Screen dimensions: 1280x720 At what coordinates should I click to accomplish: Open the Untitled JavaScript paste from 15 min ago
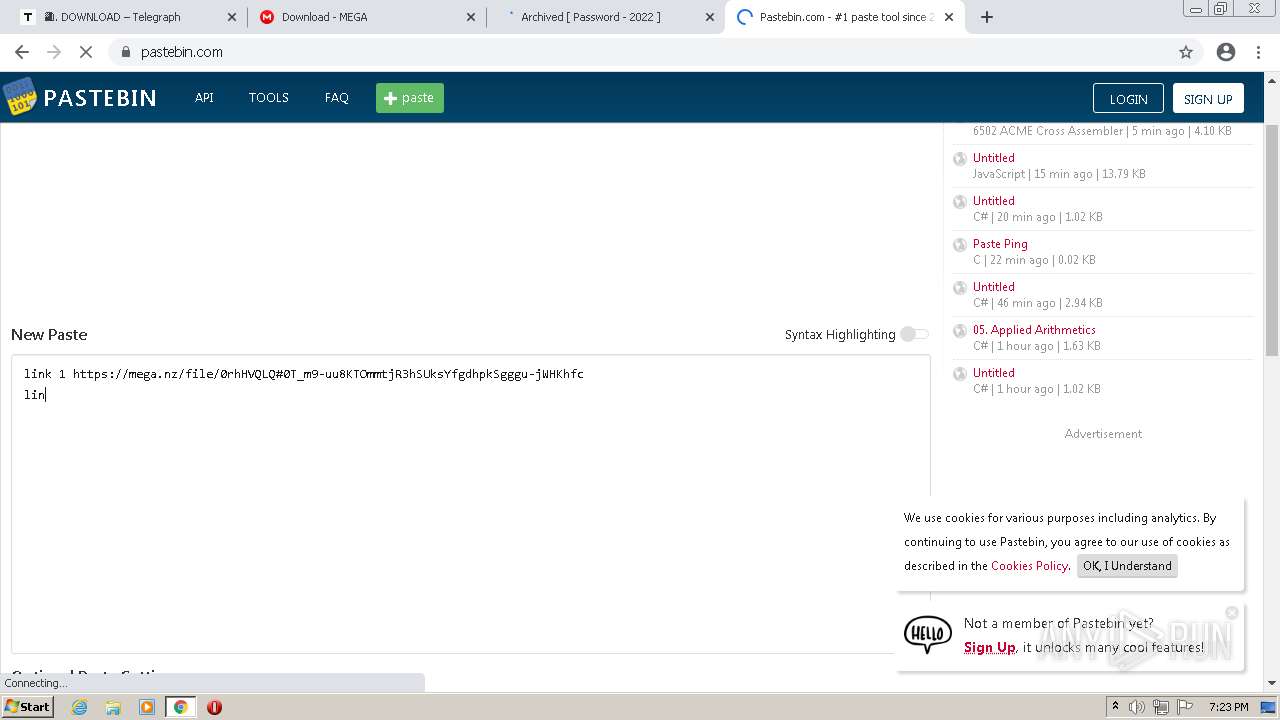pos(993,158)
